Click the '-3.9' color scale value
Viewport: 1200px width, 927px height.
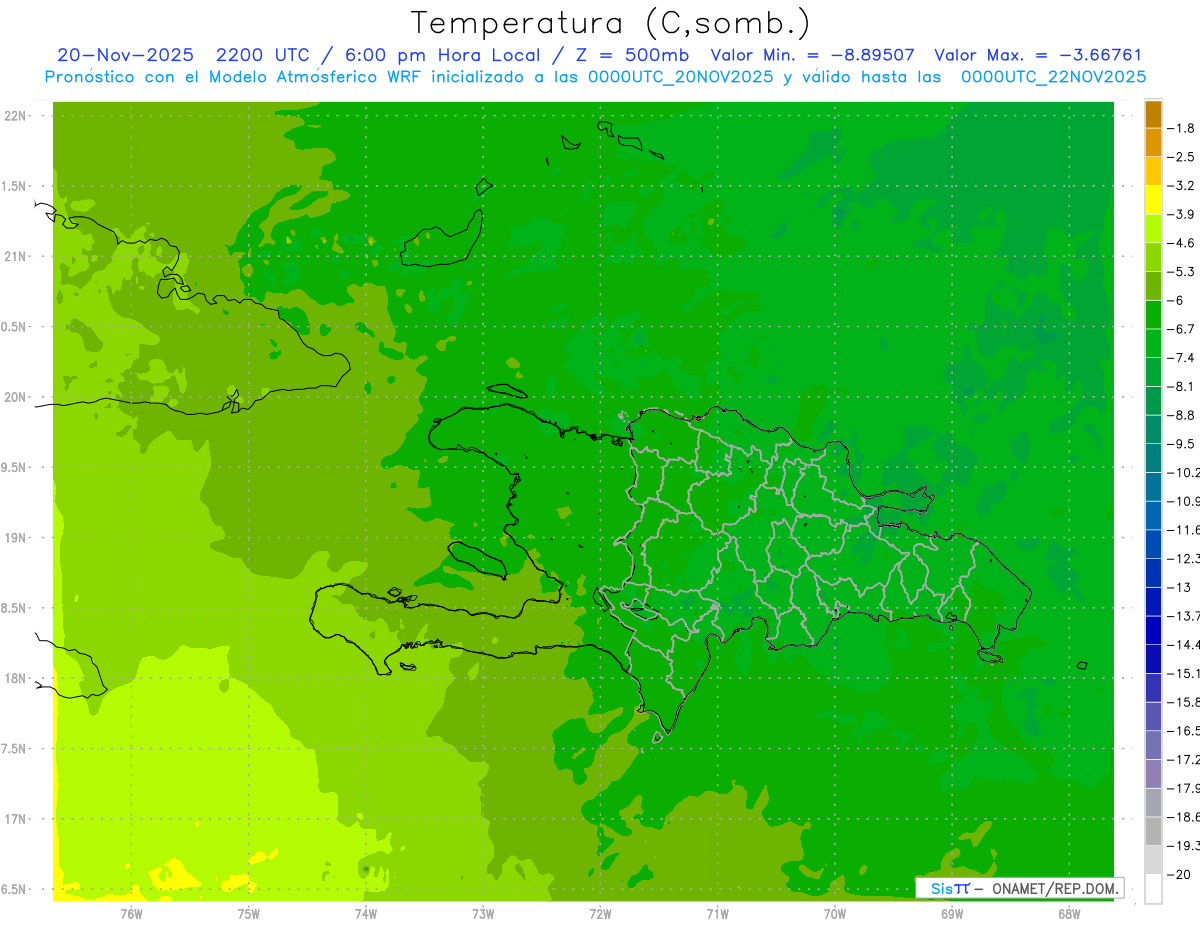(x=1181, y=214)
